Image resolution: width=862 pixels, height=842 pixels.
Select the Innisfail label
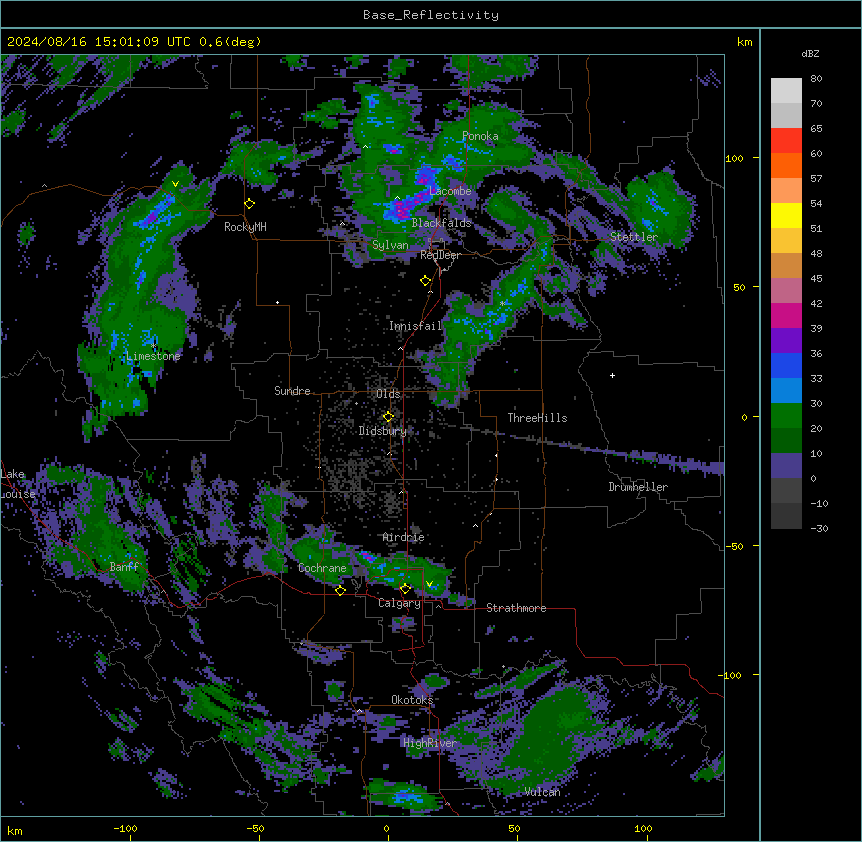[416, 326]
